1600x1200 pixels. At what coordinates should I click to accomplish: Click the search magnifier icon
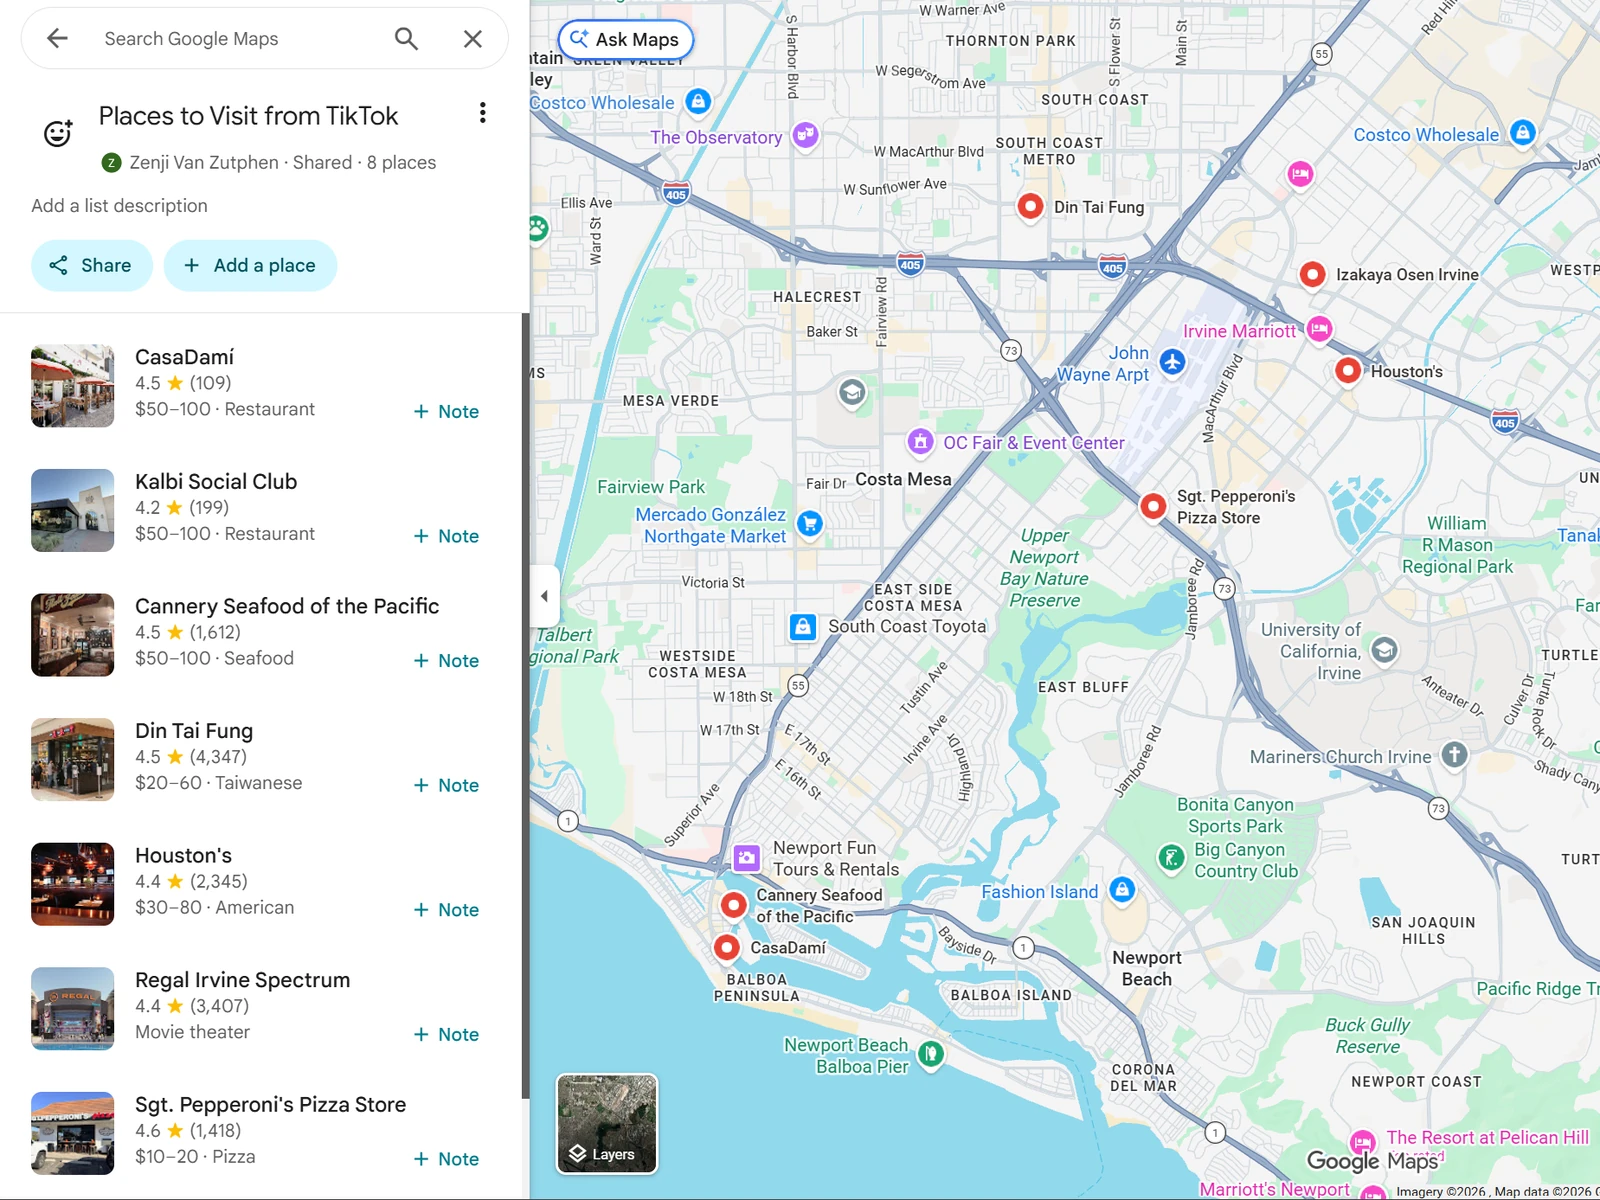click(x=406, y=39)
